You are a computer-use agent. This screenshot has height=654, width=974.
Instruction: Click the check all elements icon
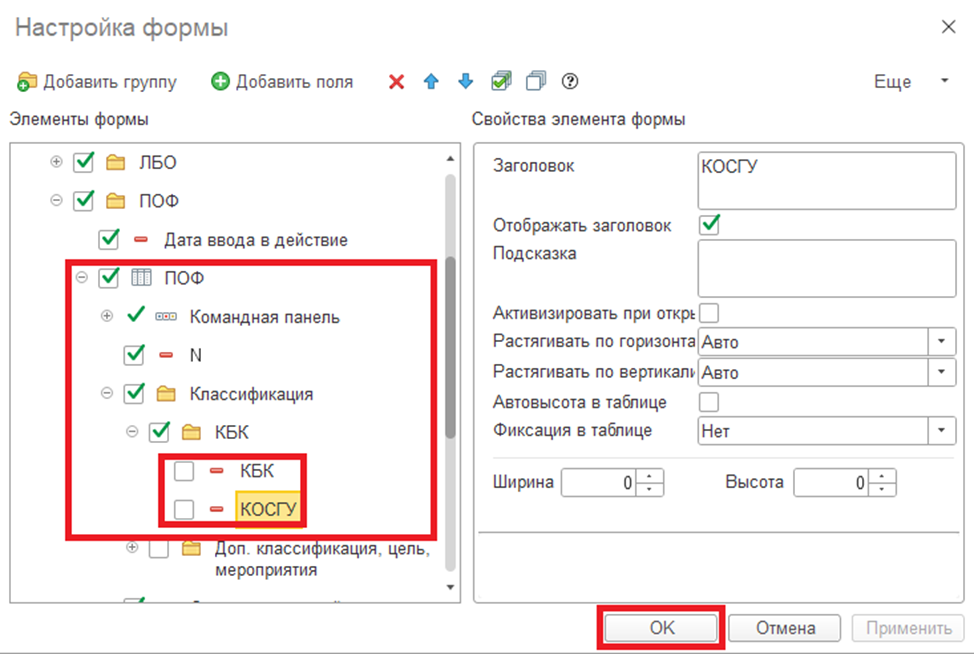click(x=501, y=81)
